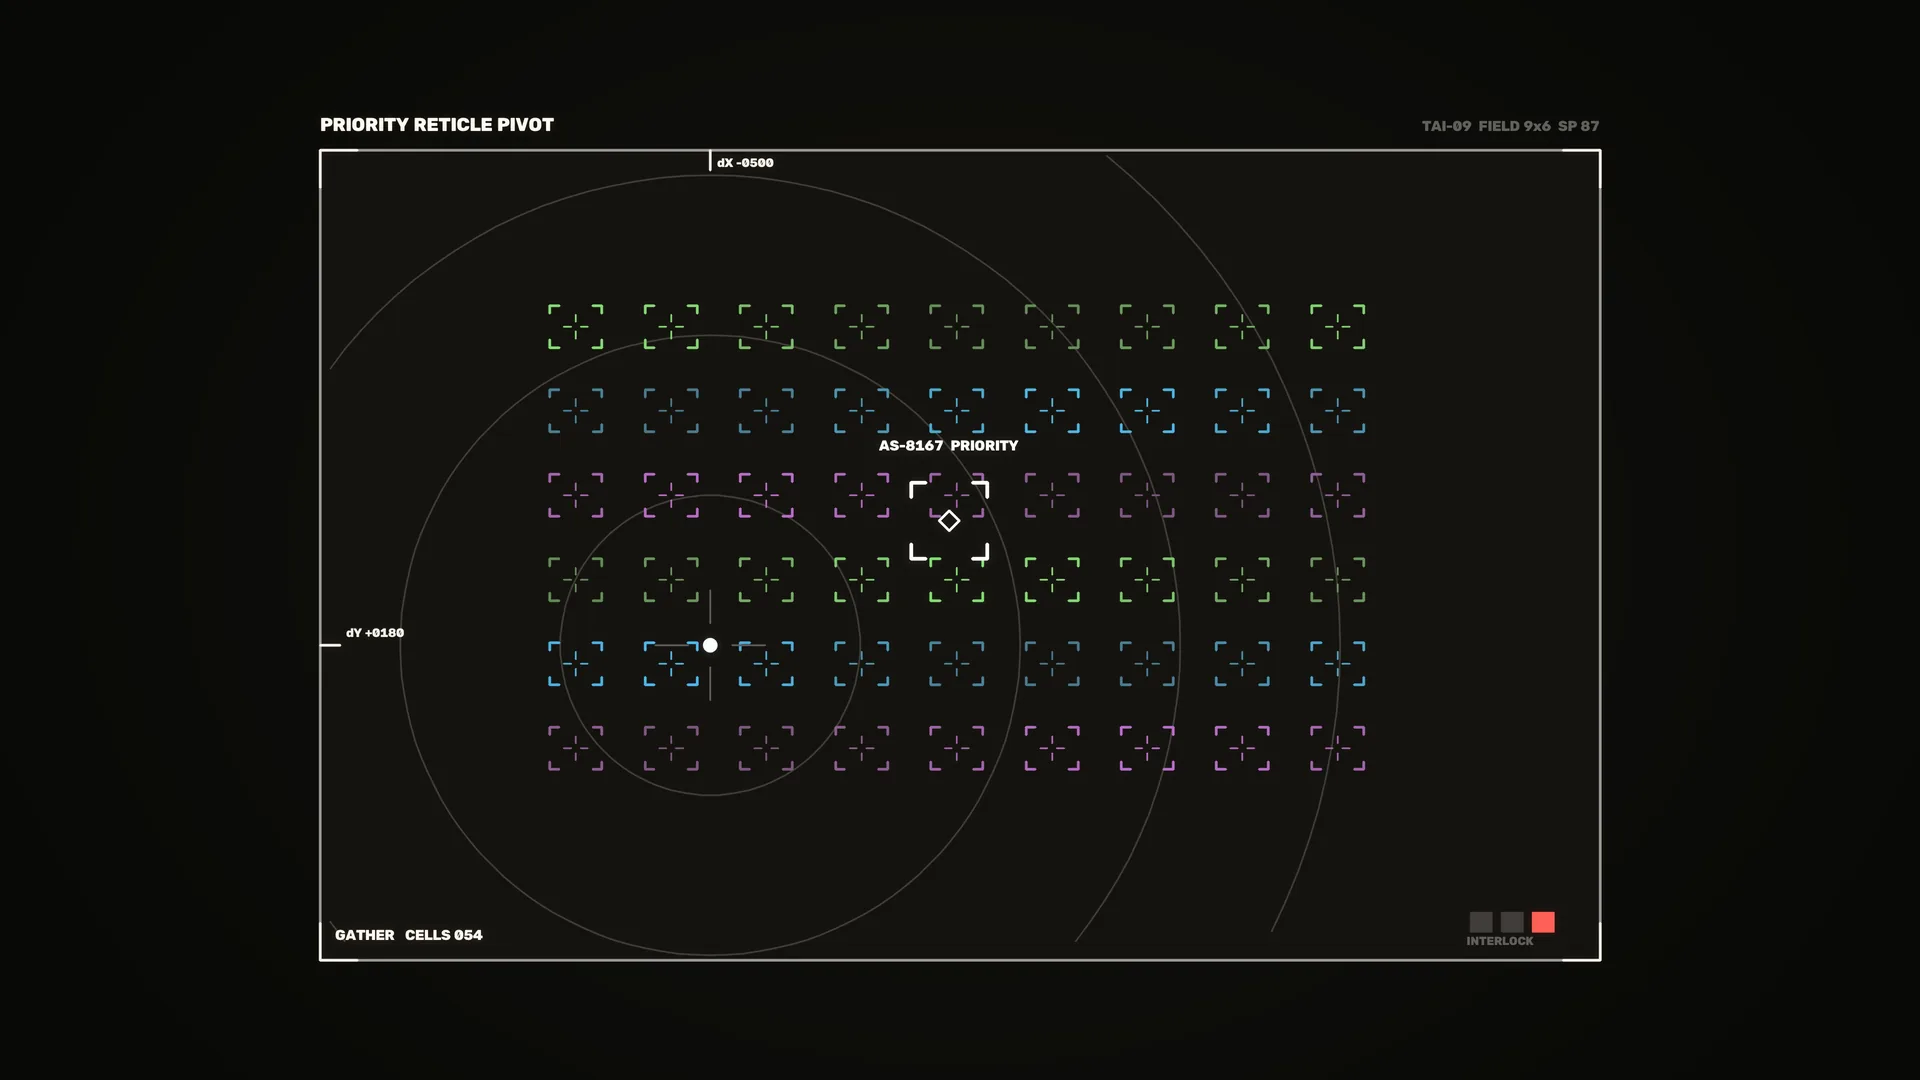This screenshot has width=1920, height=1080.
Task: Click the red INTERLOCK indicator square
Action: 1543,922
